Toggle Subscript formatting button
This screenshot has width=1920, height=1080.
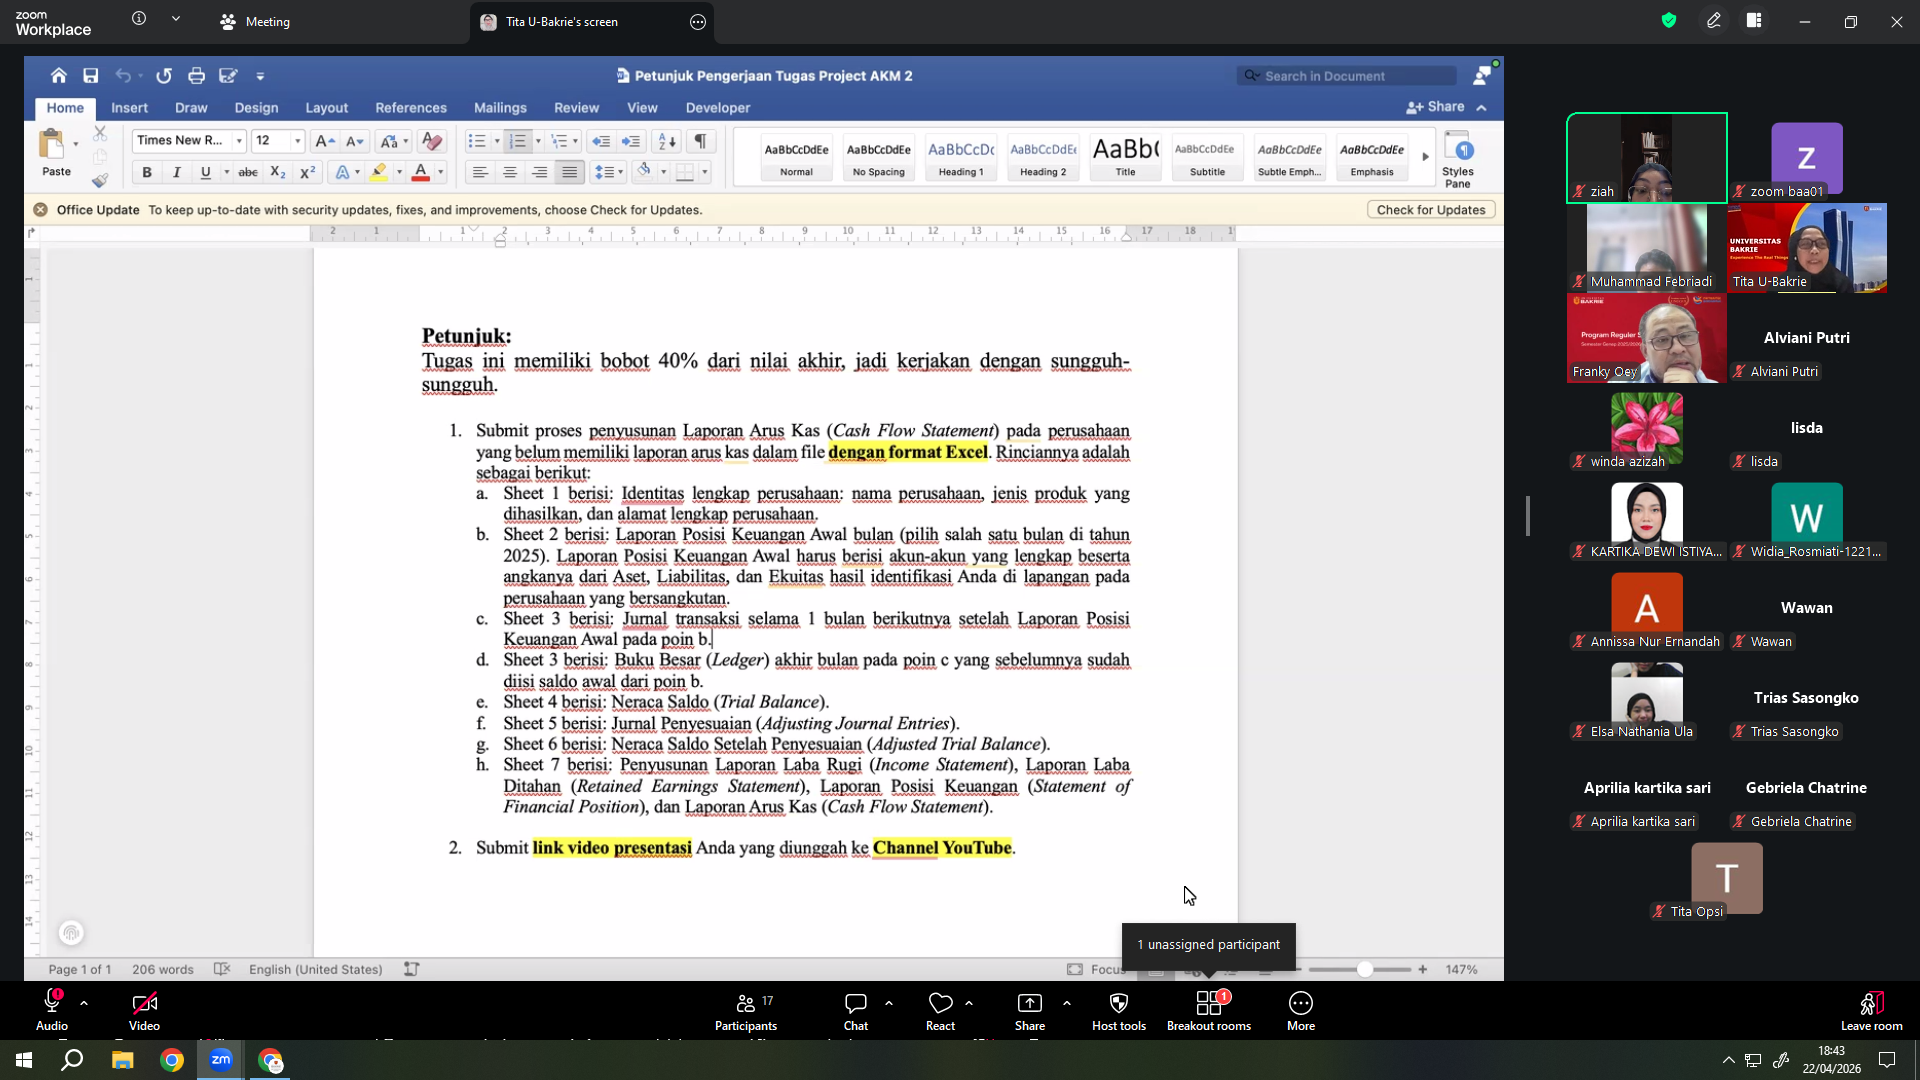point(278,173)
